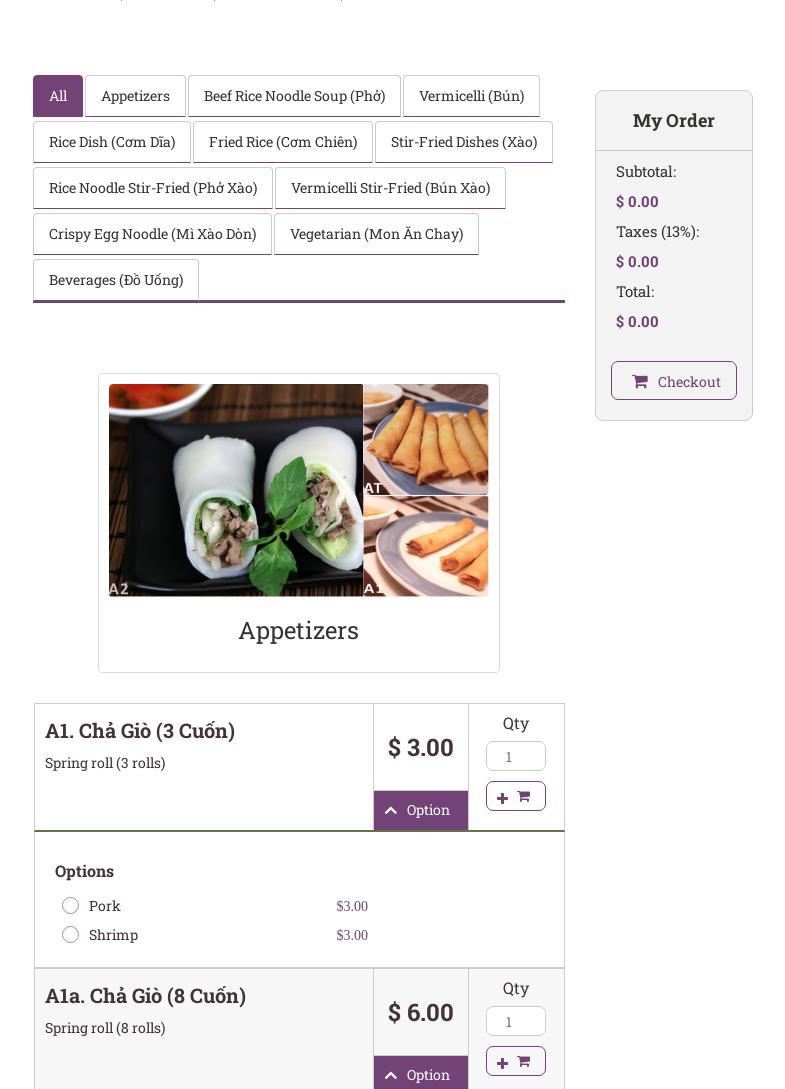Select the Fried Rice (Cơm Chiên) tab

283,142
